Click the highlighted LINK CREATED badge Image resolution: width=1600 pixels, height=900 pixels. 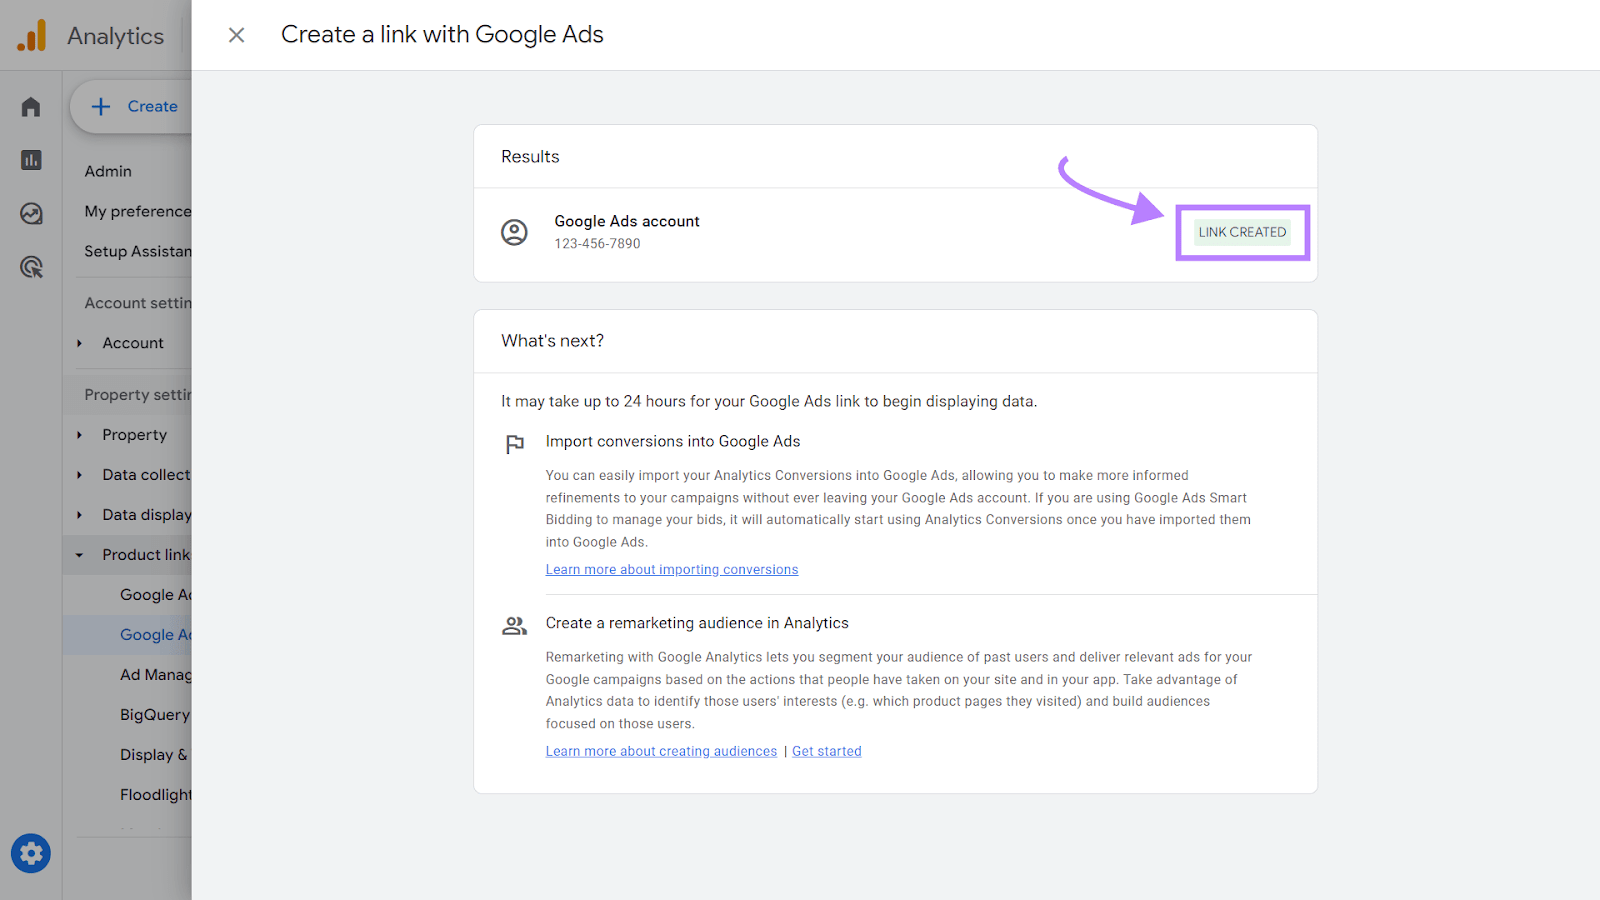coord(1242,232)
